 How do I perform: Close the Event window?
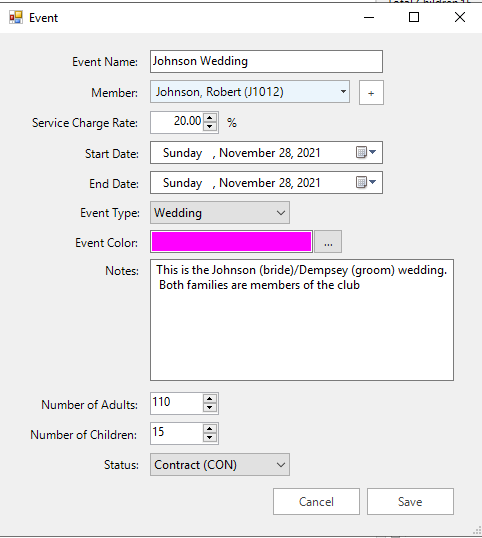tap(460, 17)
